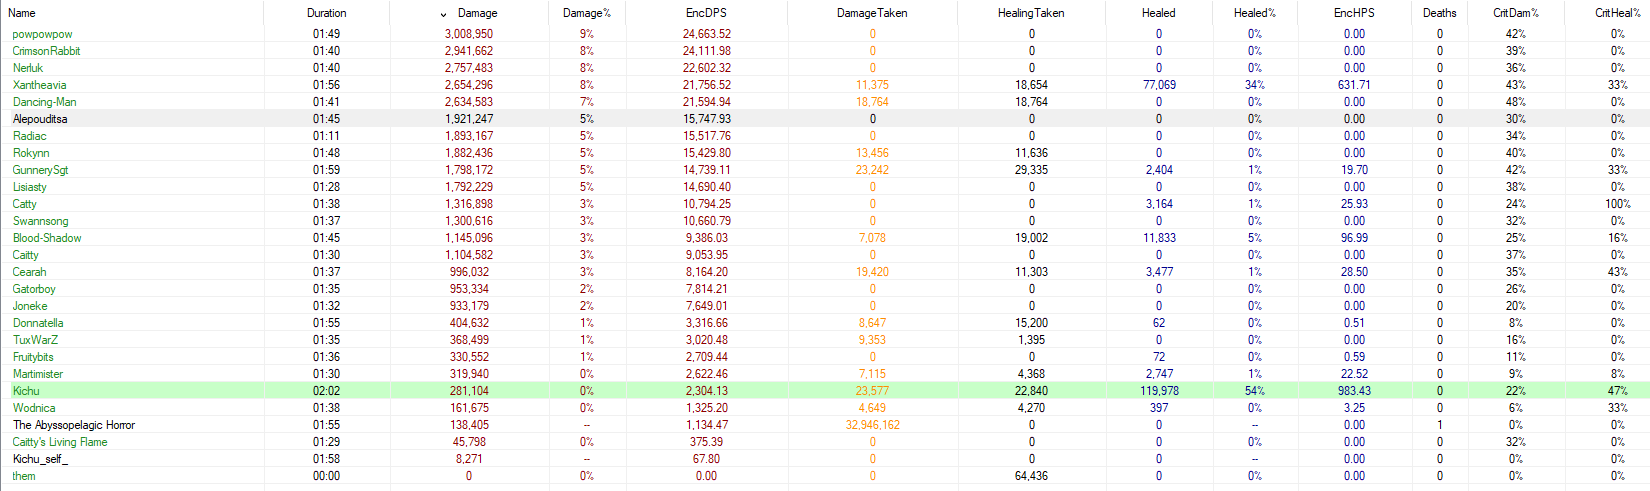Click the EncHPS column header
The width and height of the screenshot is (1650, 491).
click(1354, 13)
